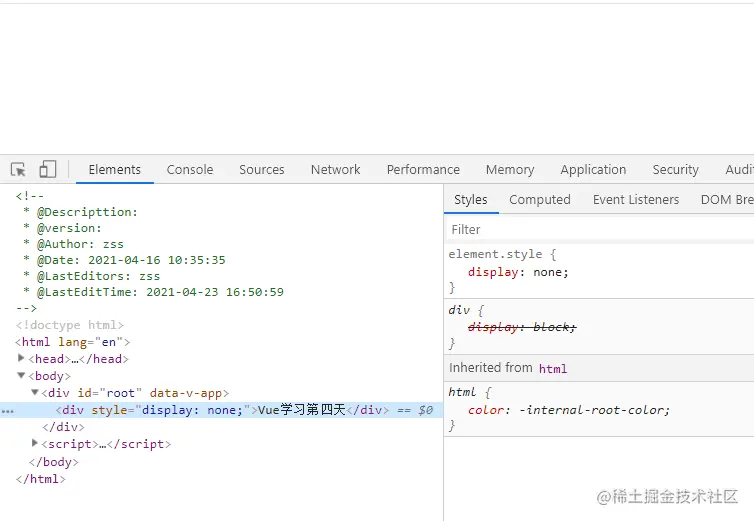Click the html link after Inherited from
The height and width of the screenshot is (521, 754).
(x=553, y=369)
